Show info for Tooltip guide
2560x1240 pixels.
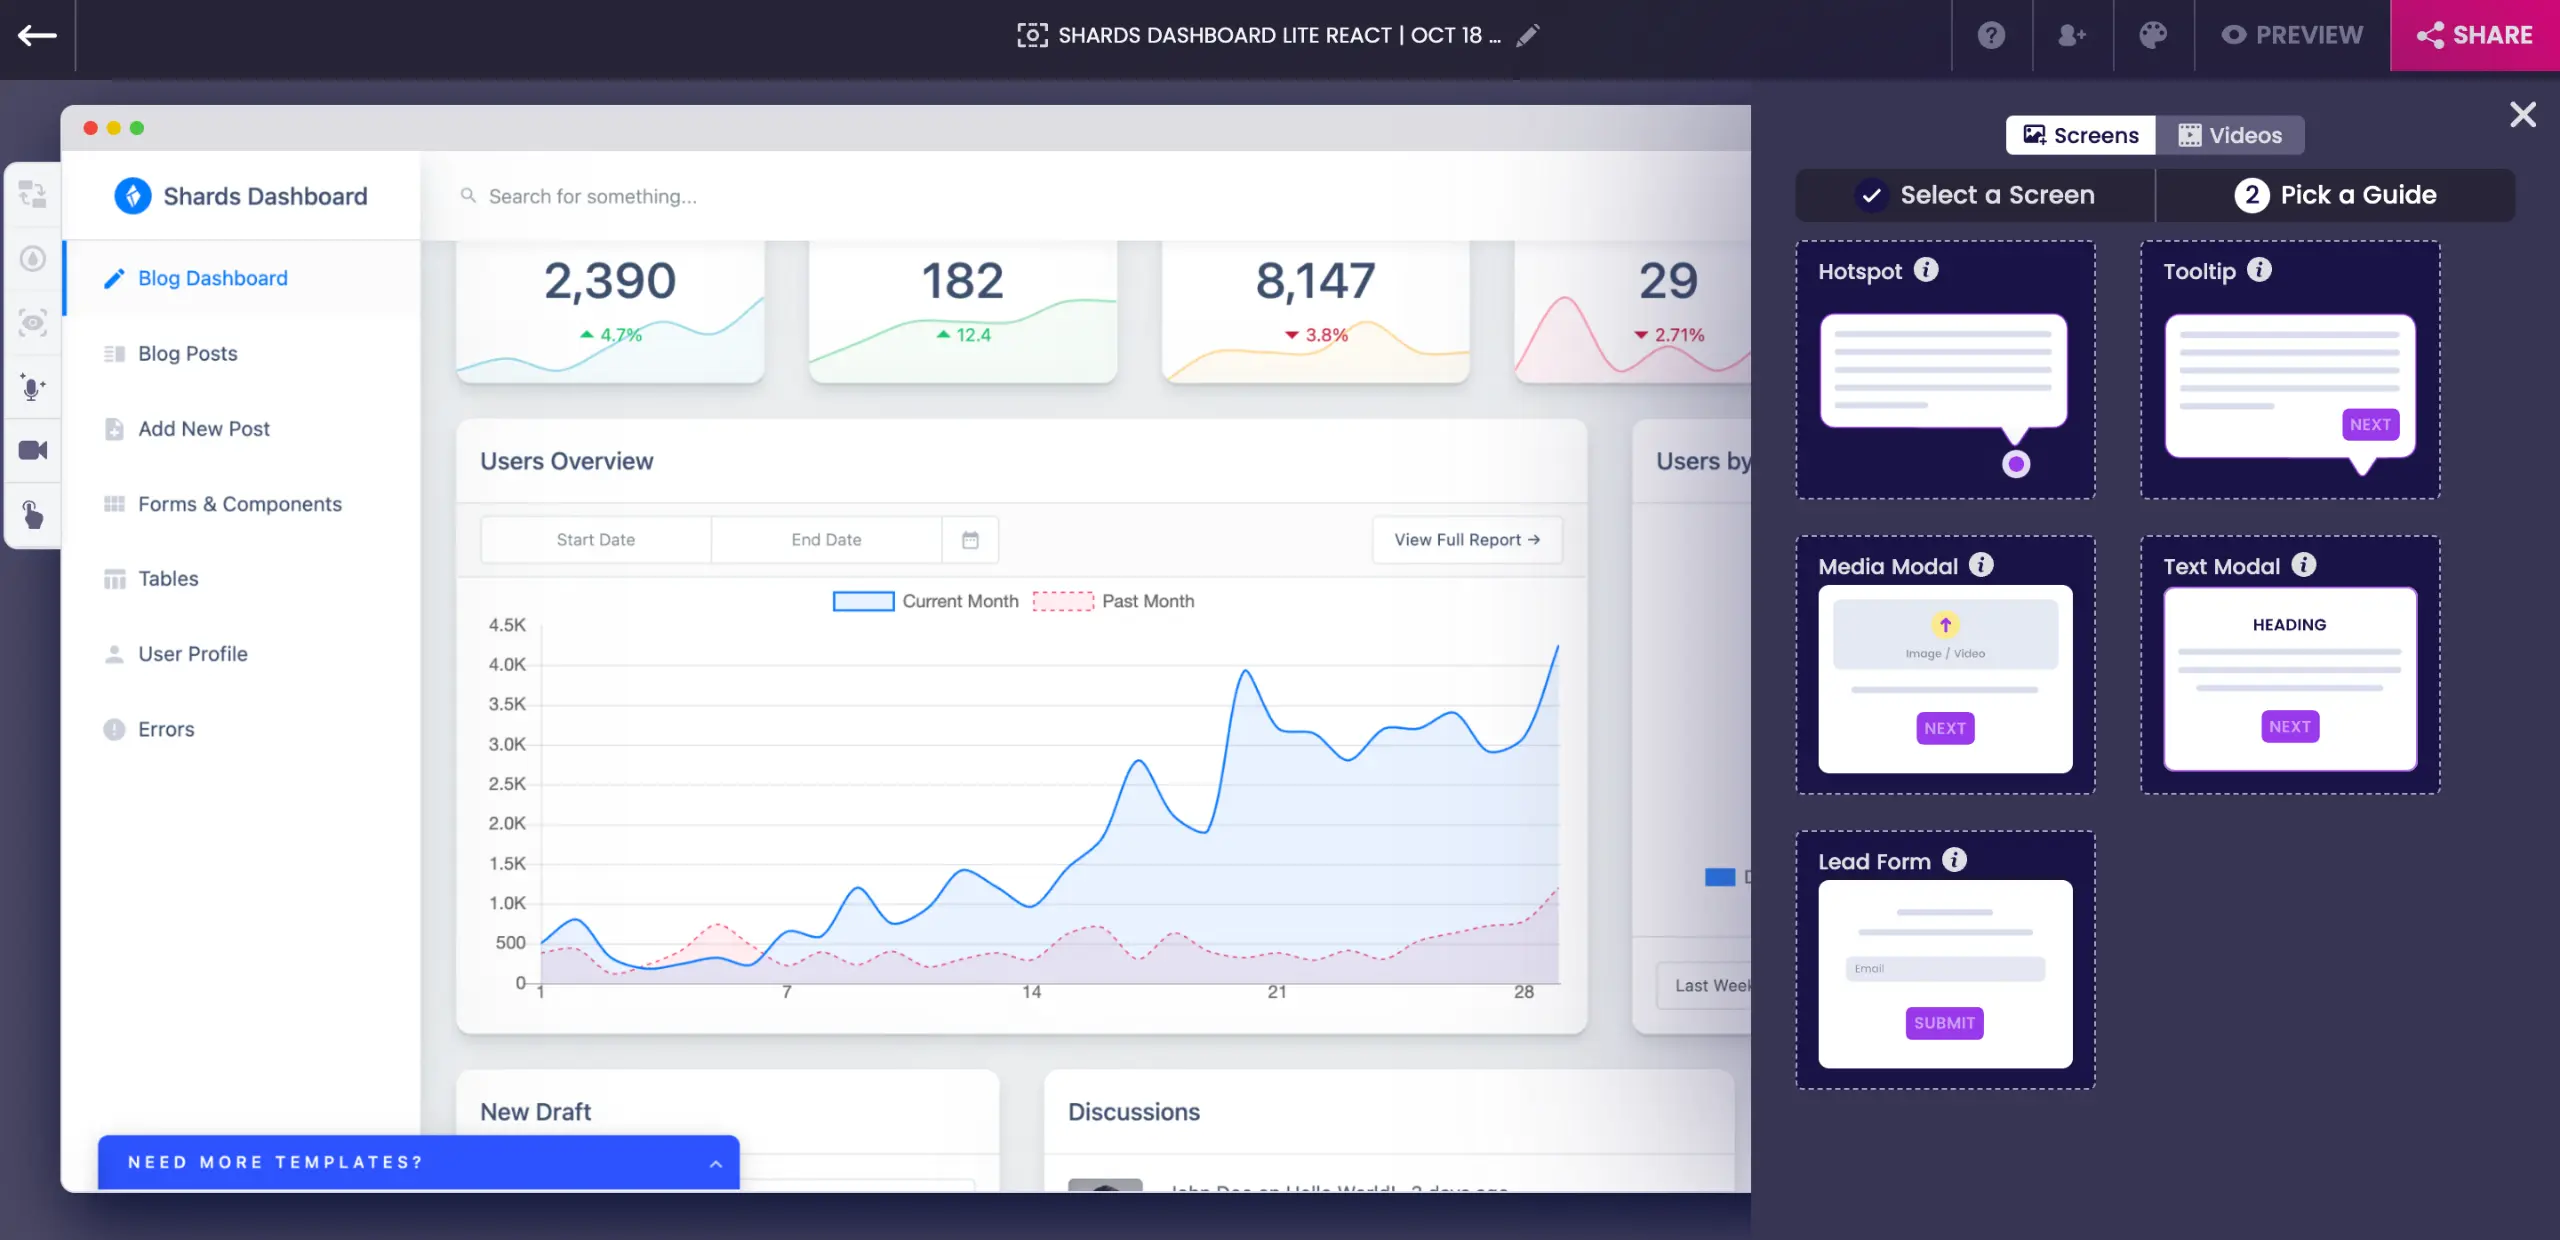2259,270
